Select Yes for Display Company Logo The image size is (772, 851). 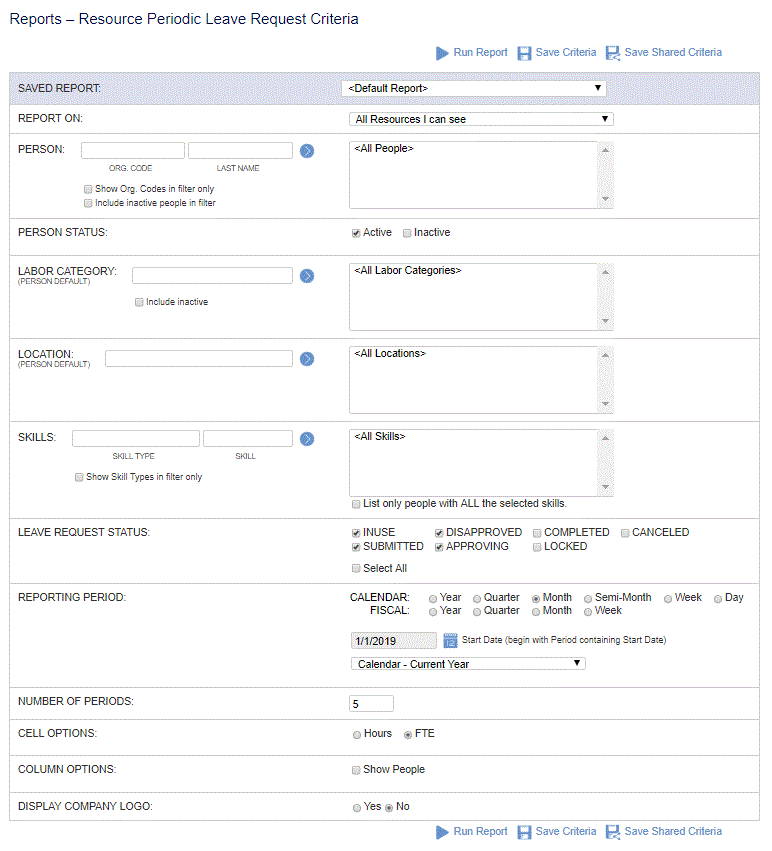point(357,808)
